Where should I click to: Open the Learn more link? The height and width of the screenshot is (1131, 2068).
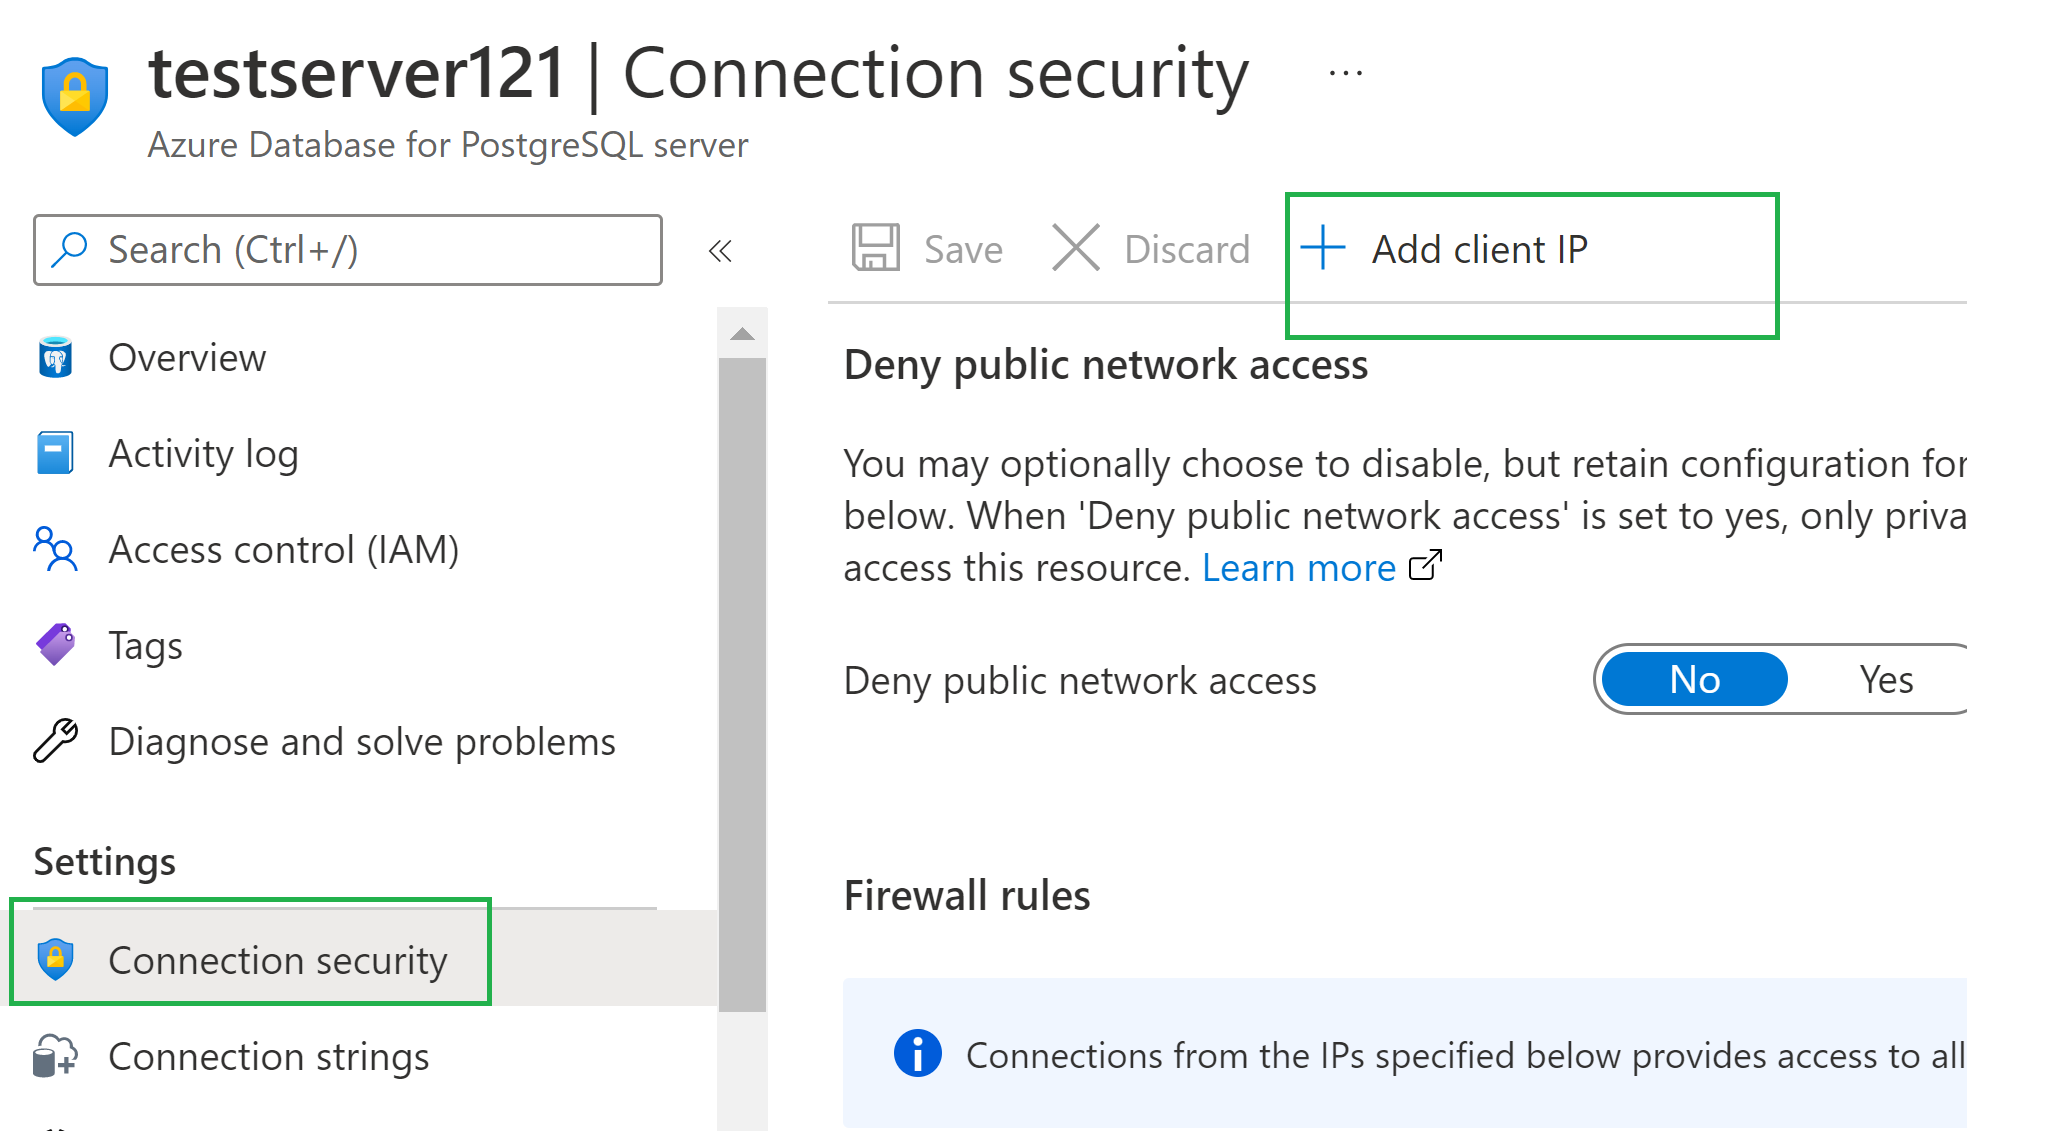pos(1297,567)
